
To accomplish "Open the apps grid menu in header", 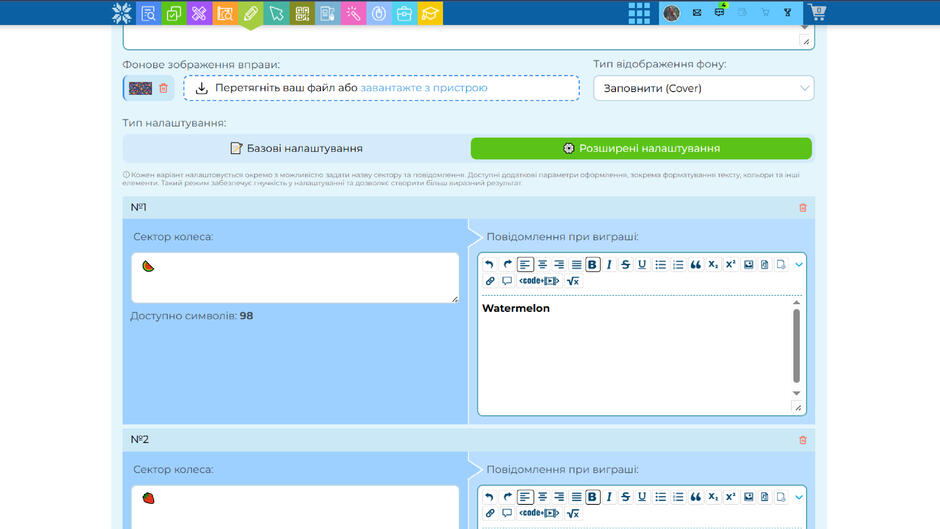I will point(639,13).
